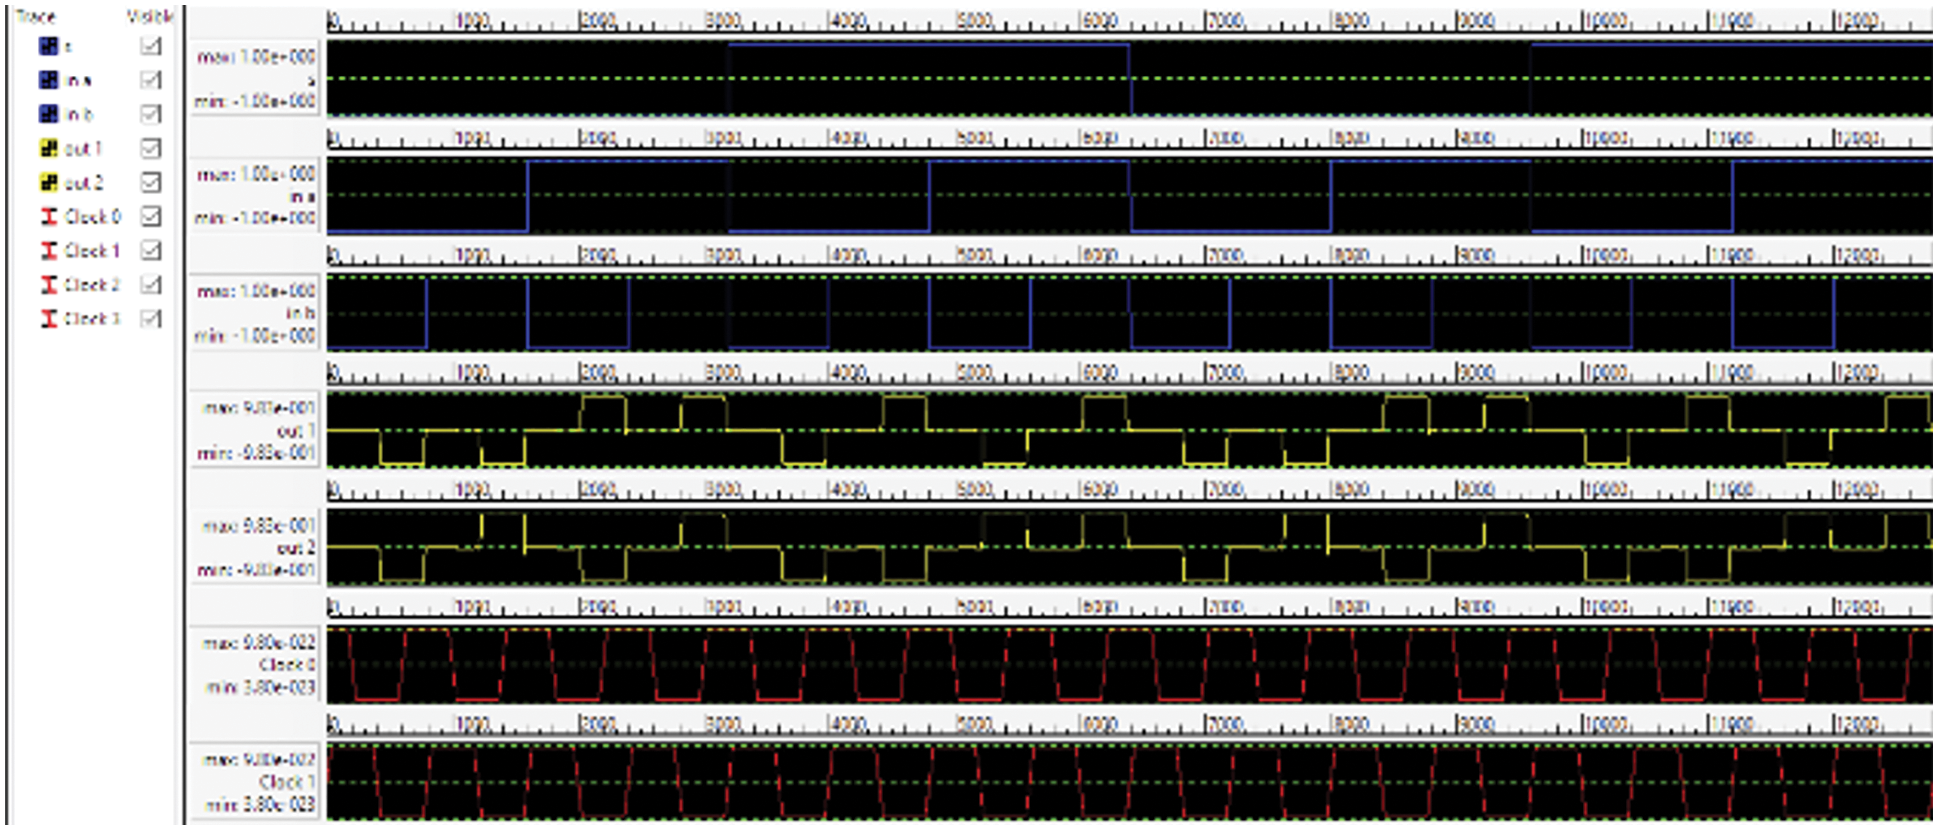The image size is (1938, 830).
Task: Uncheck the Visible box for in a
Action: 151,80
